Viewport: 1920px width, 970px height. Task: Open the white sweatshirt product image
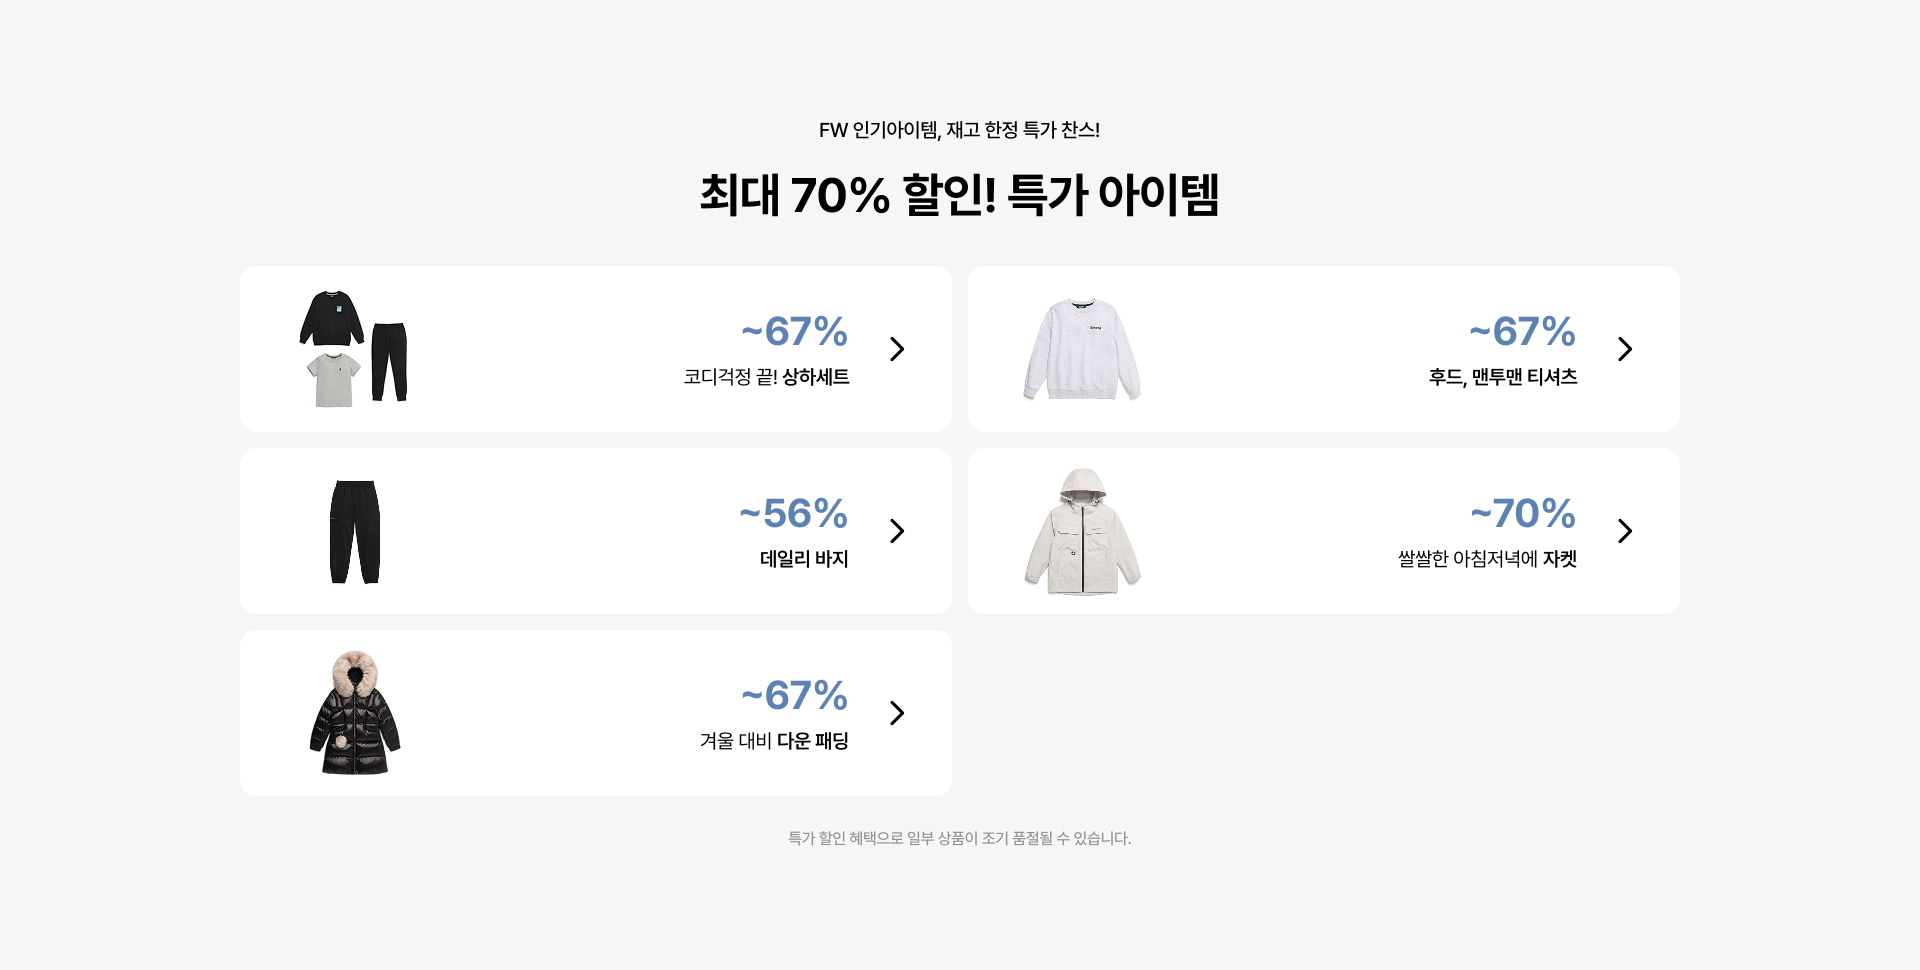(1082, 349)
